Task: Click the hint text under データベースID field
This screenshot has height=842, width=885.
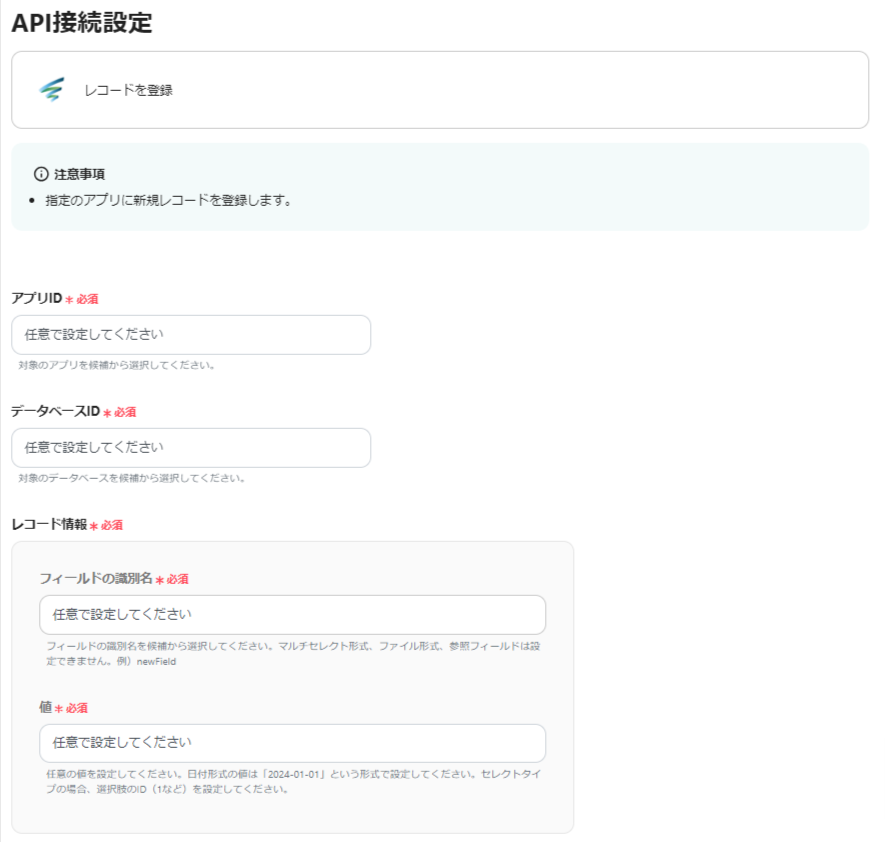Action: pyautogui.click(x=132, y=478)
